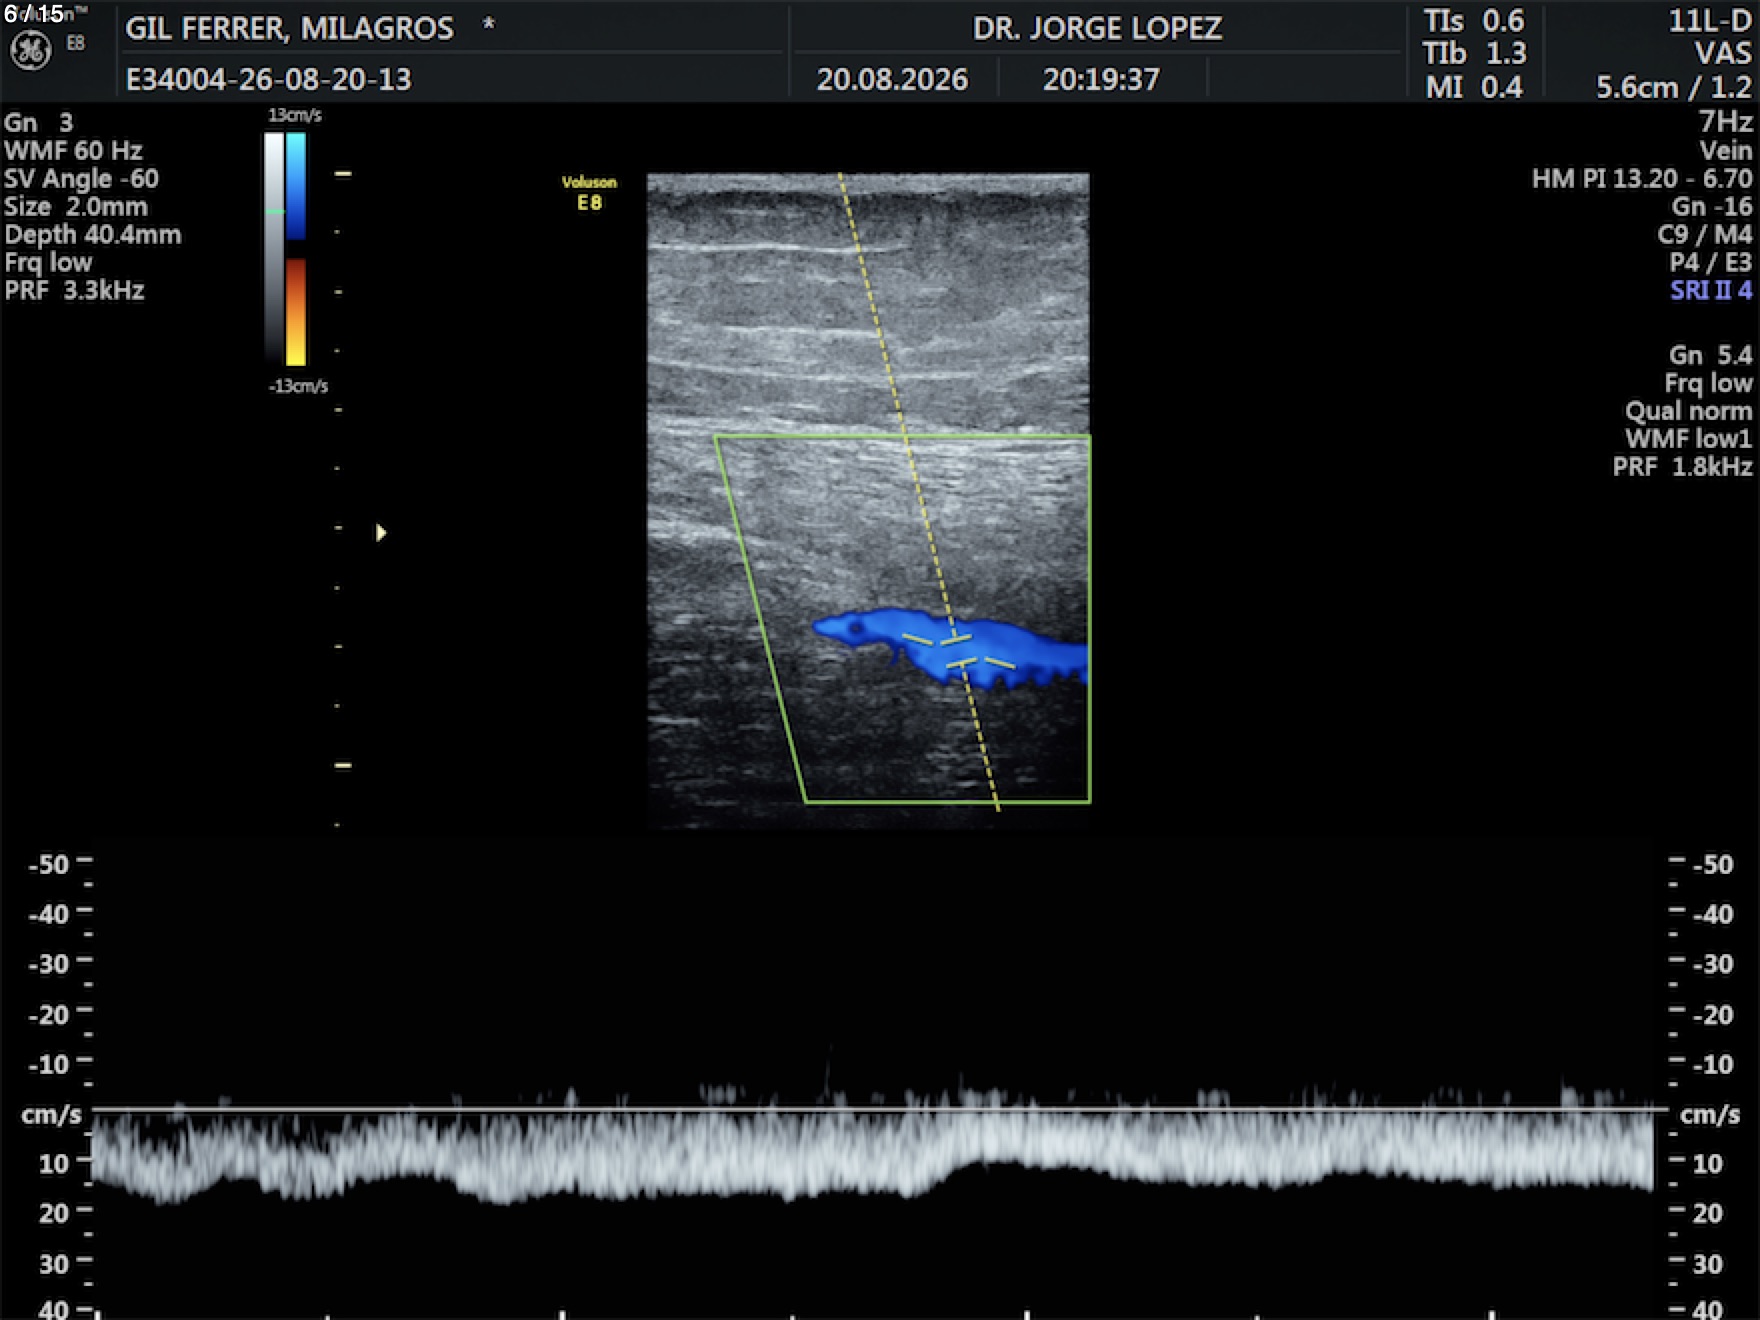Click the 6 / 15 image counter

34,14
